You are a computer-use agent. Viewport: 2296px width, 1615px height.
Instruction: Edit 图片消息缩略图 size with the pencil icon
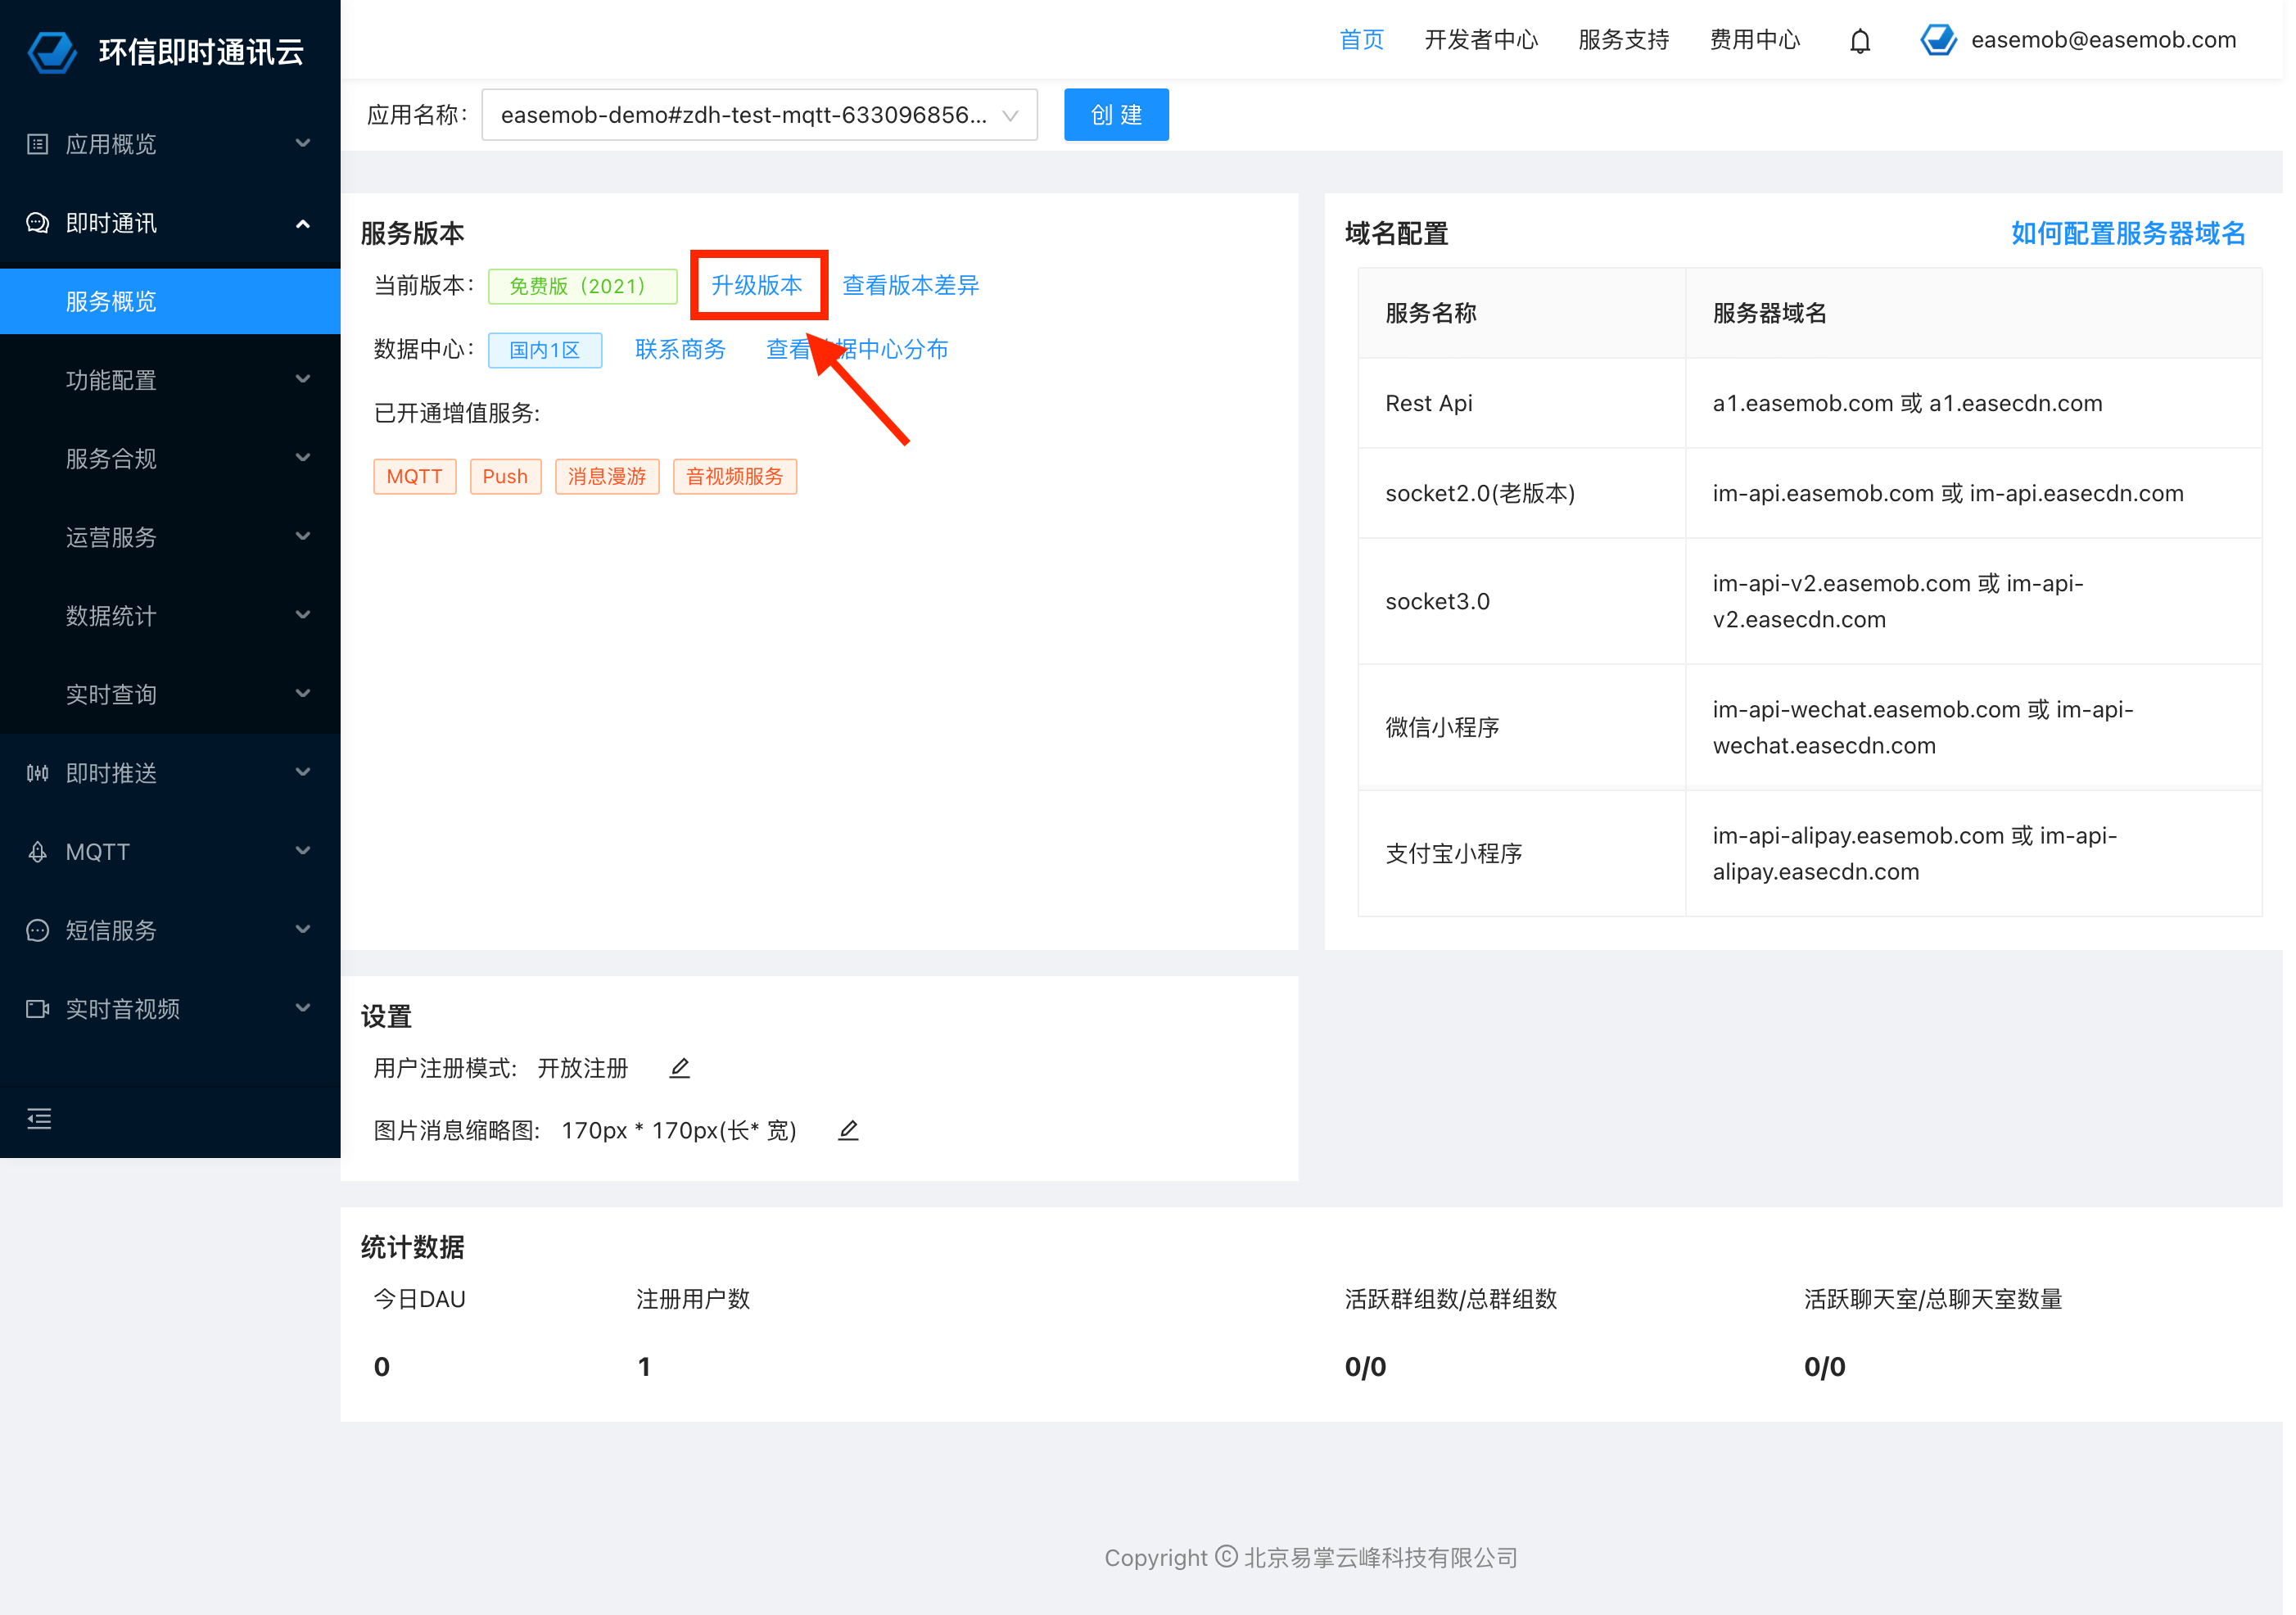(x=848, y=1130)
